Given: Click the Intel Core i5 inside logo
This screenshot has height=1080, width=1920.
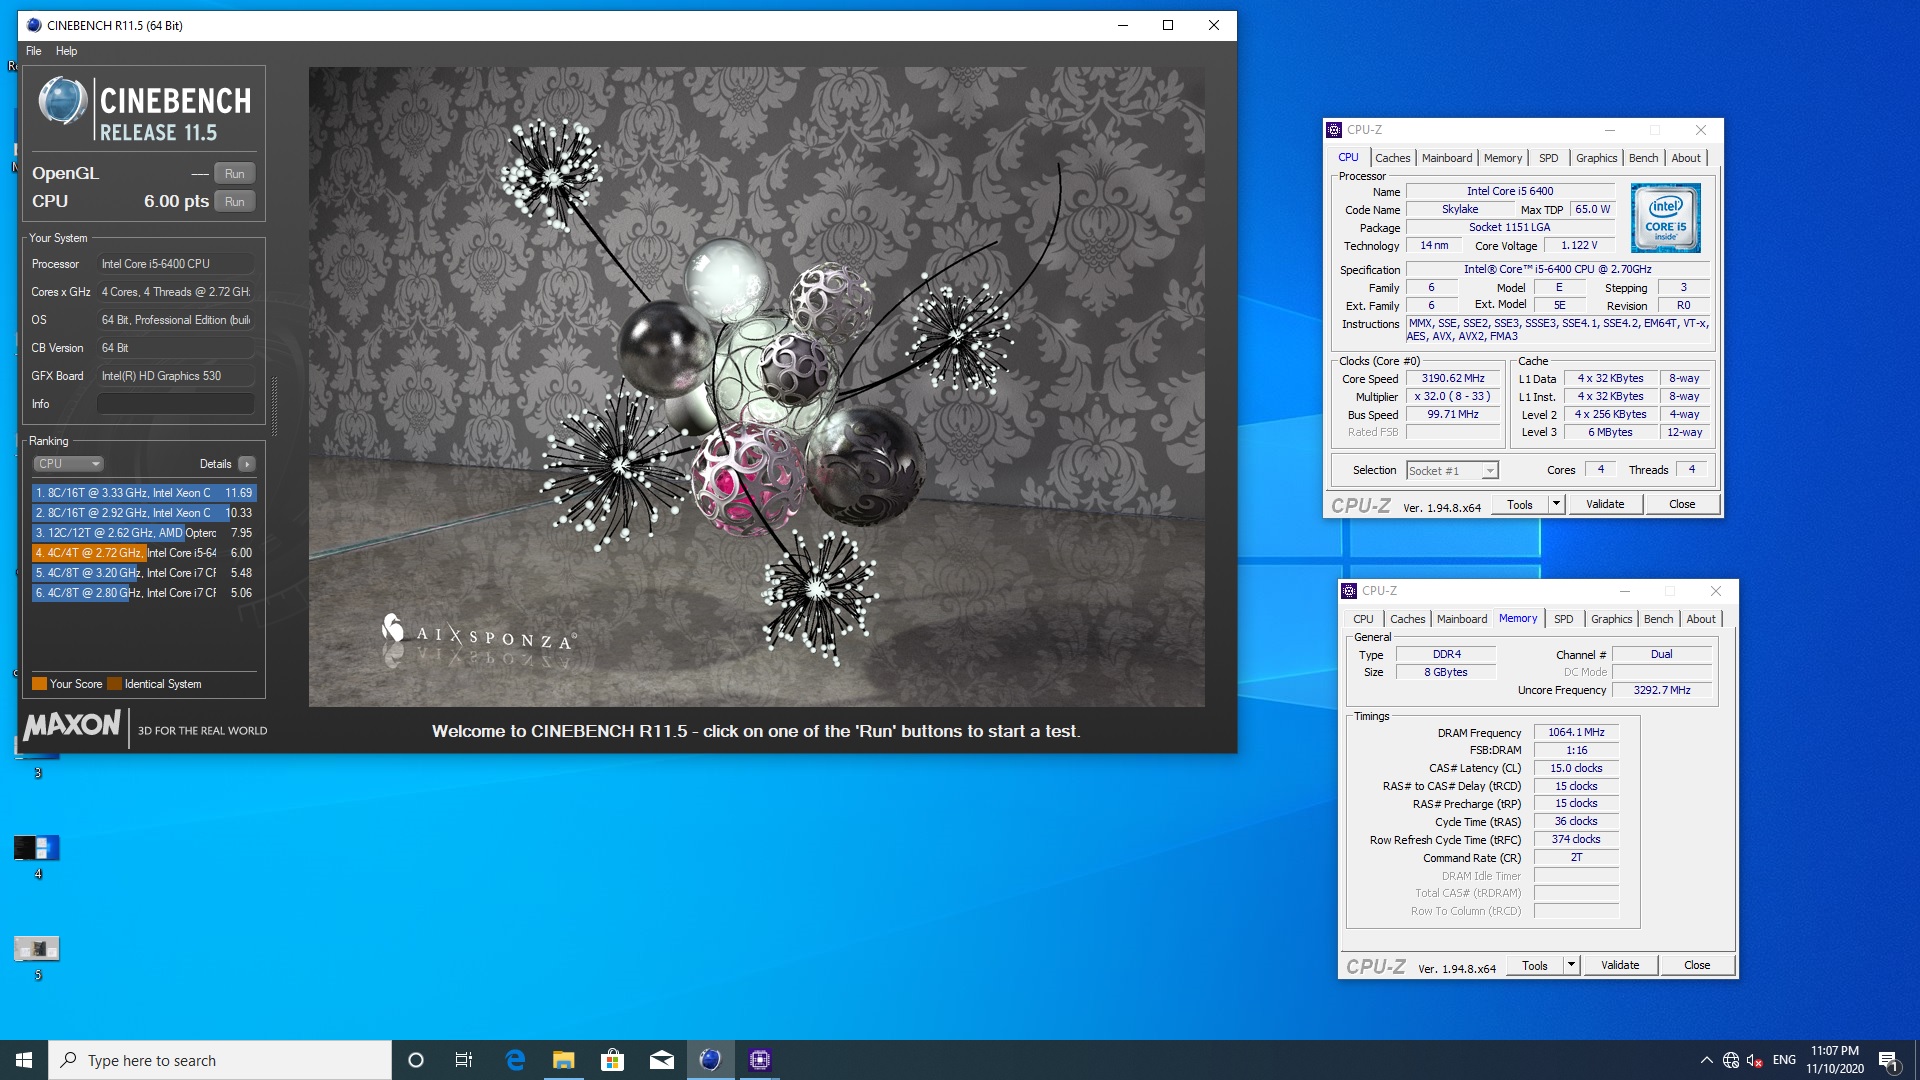Looking at the screenshot, I should coord(1665,218).
